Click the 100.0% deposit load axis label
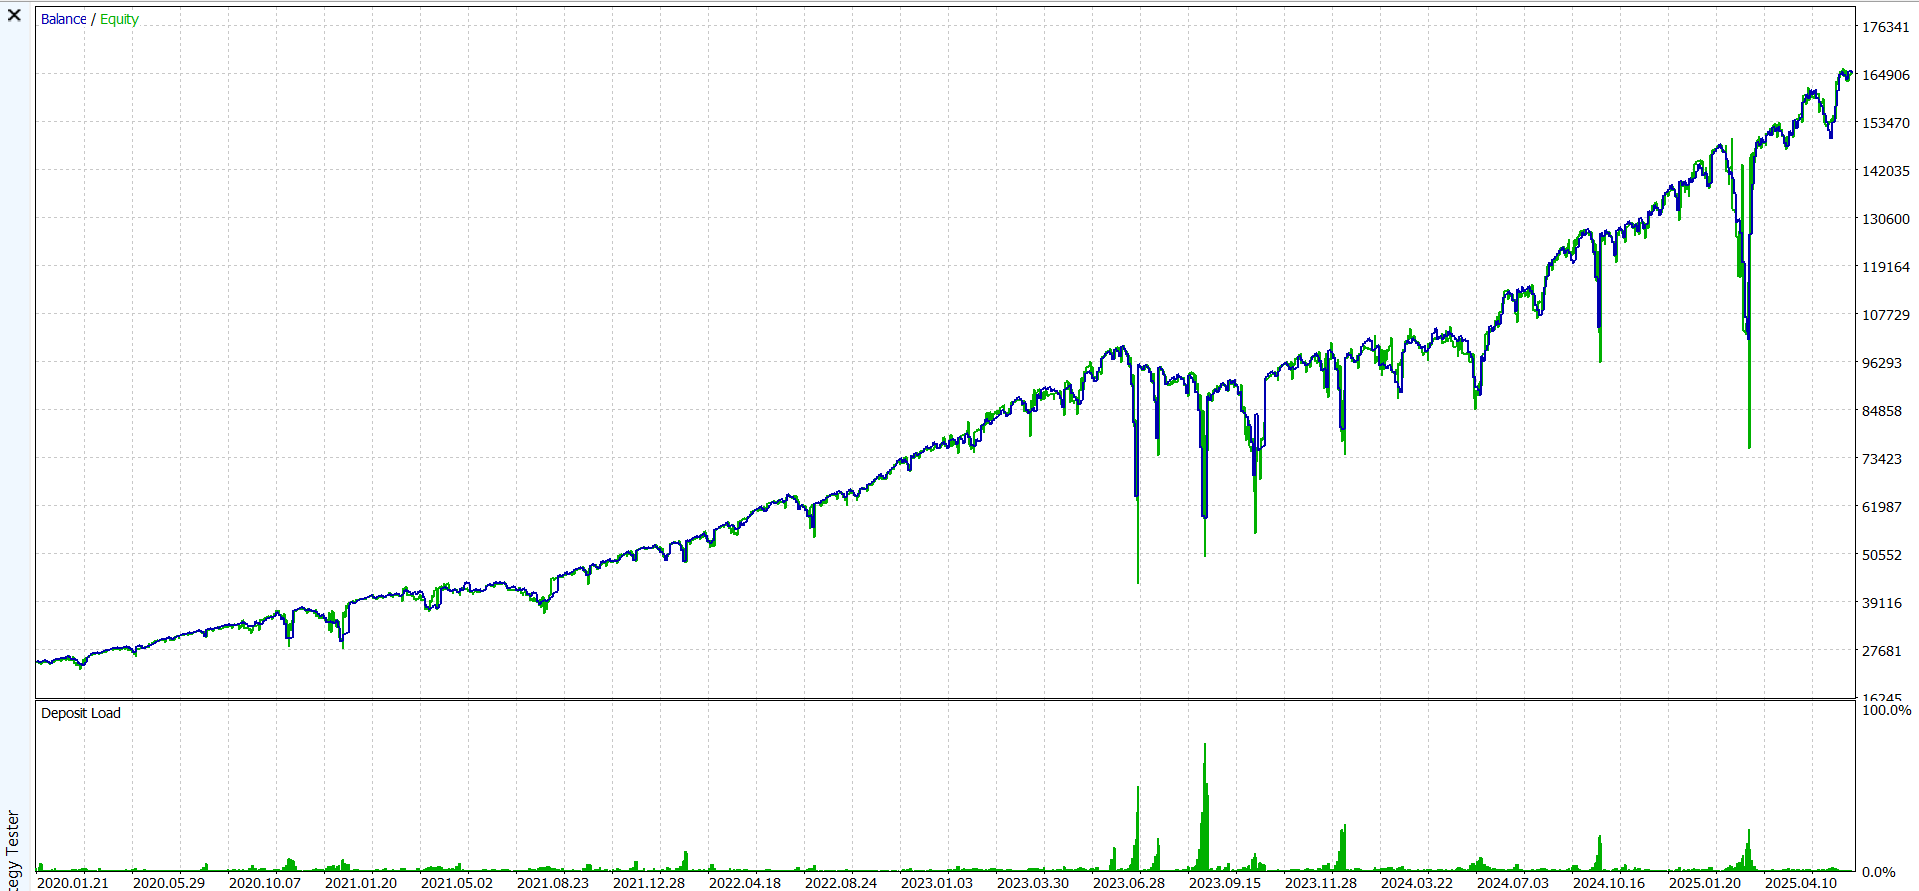The height and width of the screenshot is (891, 1919). pos(1886,710)
